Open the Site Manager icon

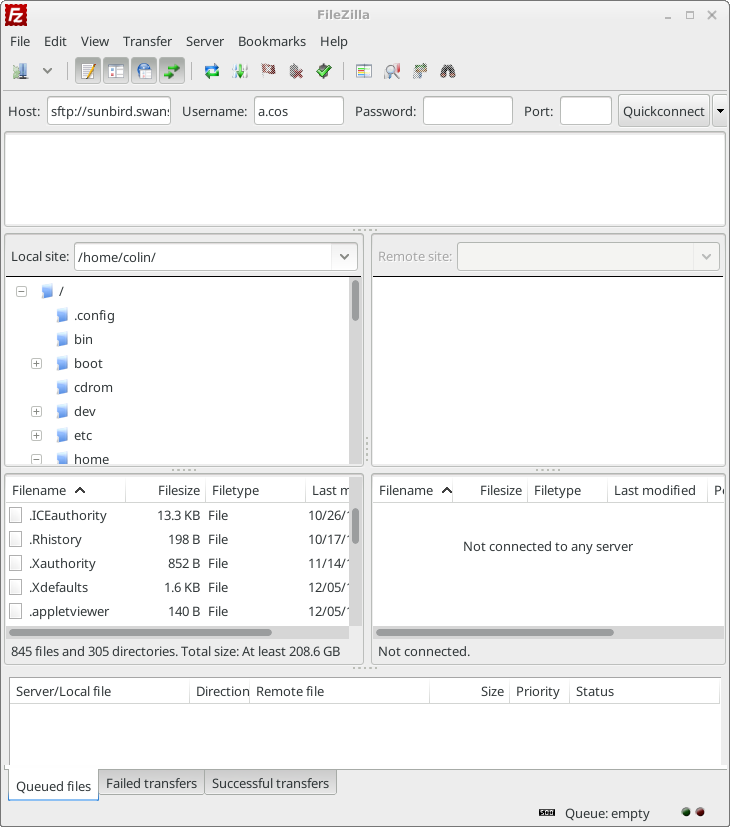[21, 71]
